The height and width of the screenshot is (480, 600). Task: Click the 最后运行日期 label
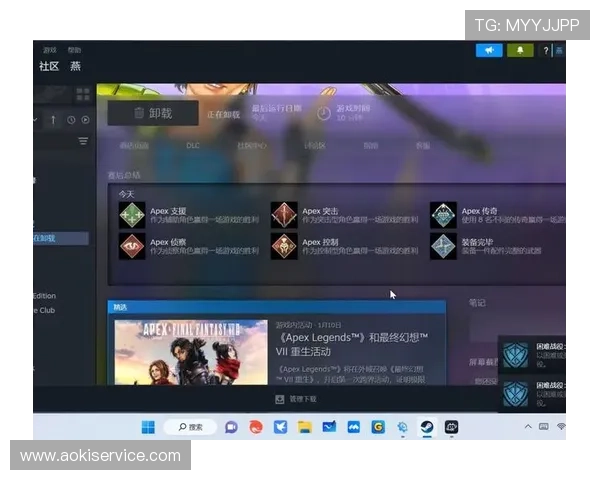pyautogui.click(x=277, y=108)
